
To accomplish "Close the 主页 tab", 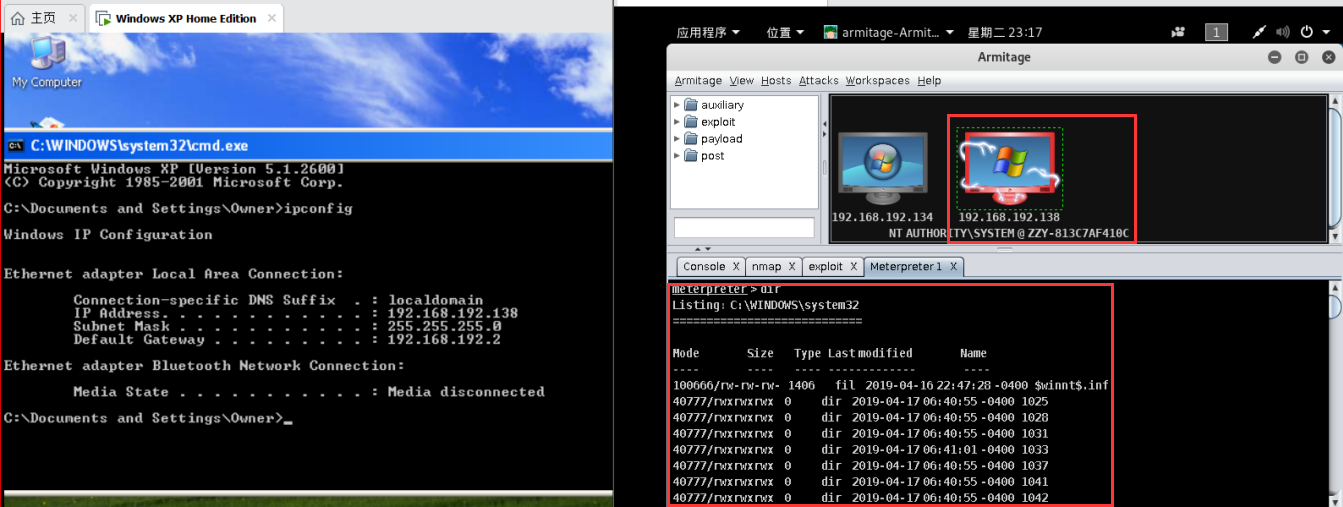I will pos(73,18).
